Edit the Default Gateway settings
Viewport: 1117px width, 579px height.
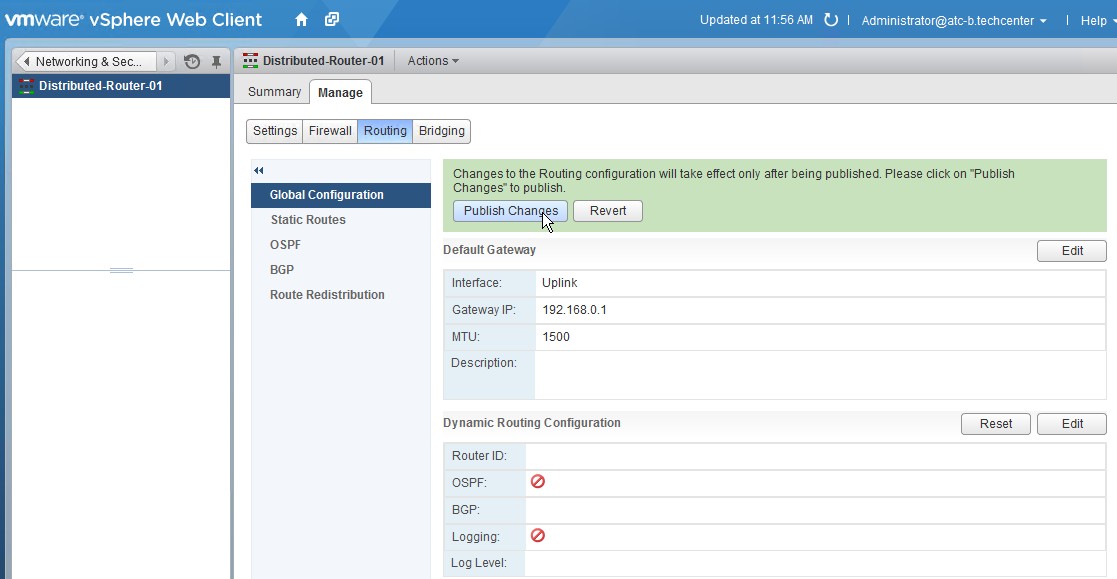1071,250
